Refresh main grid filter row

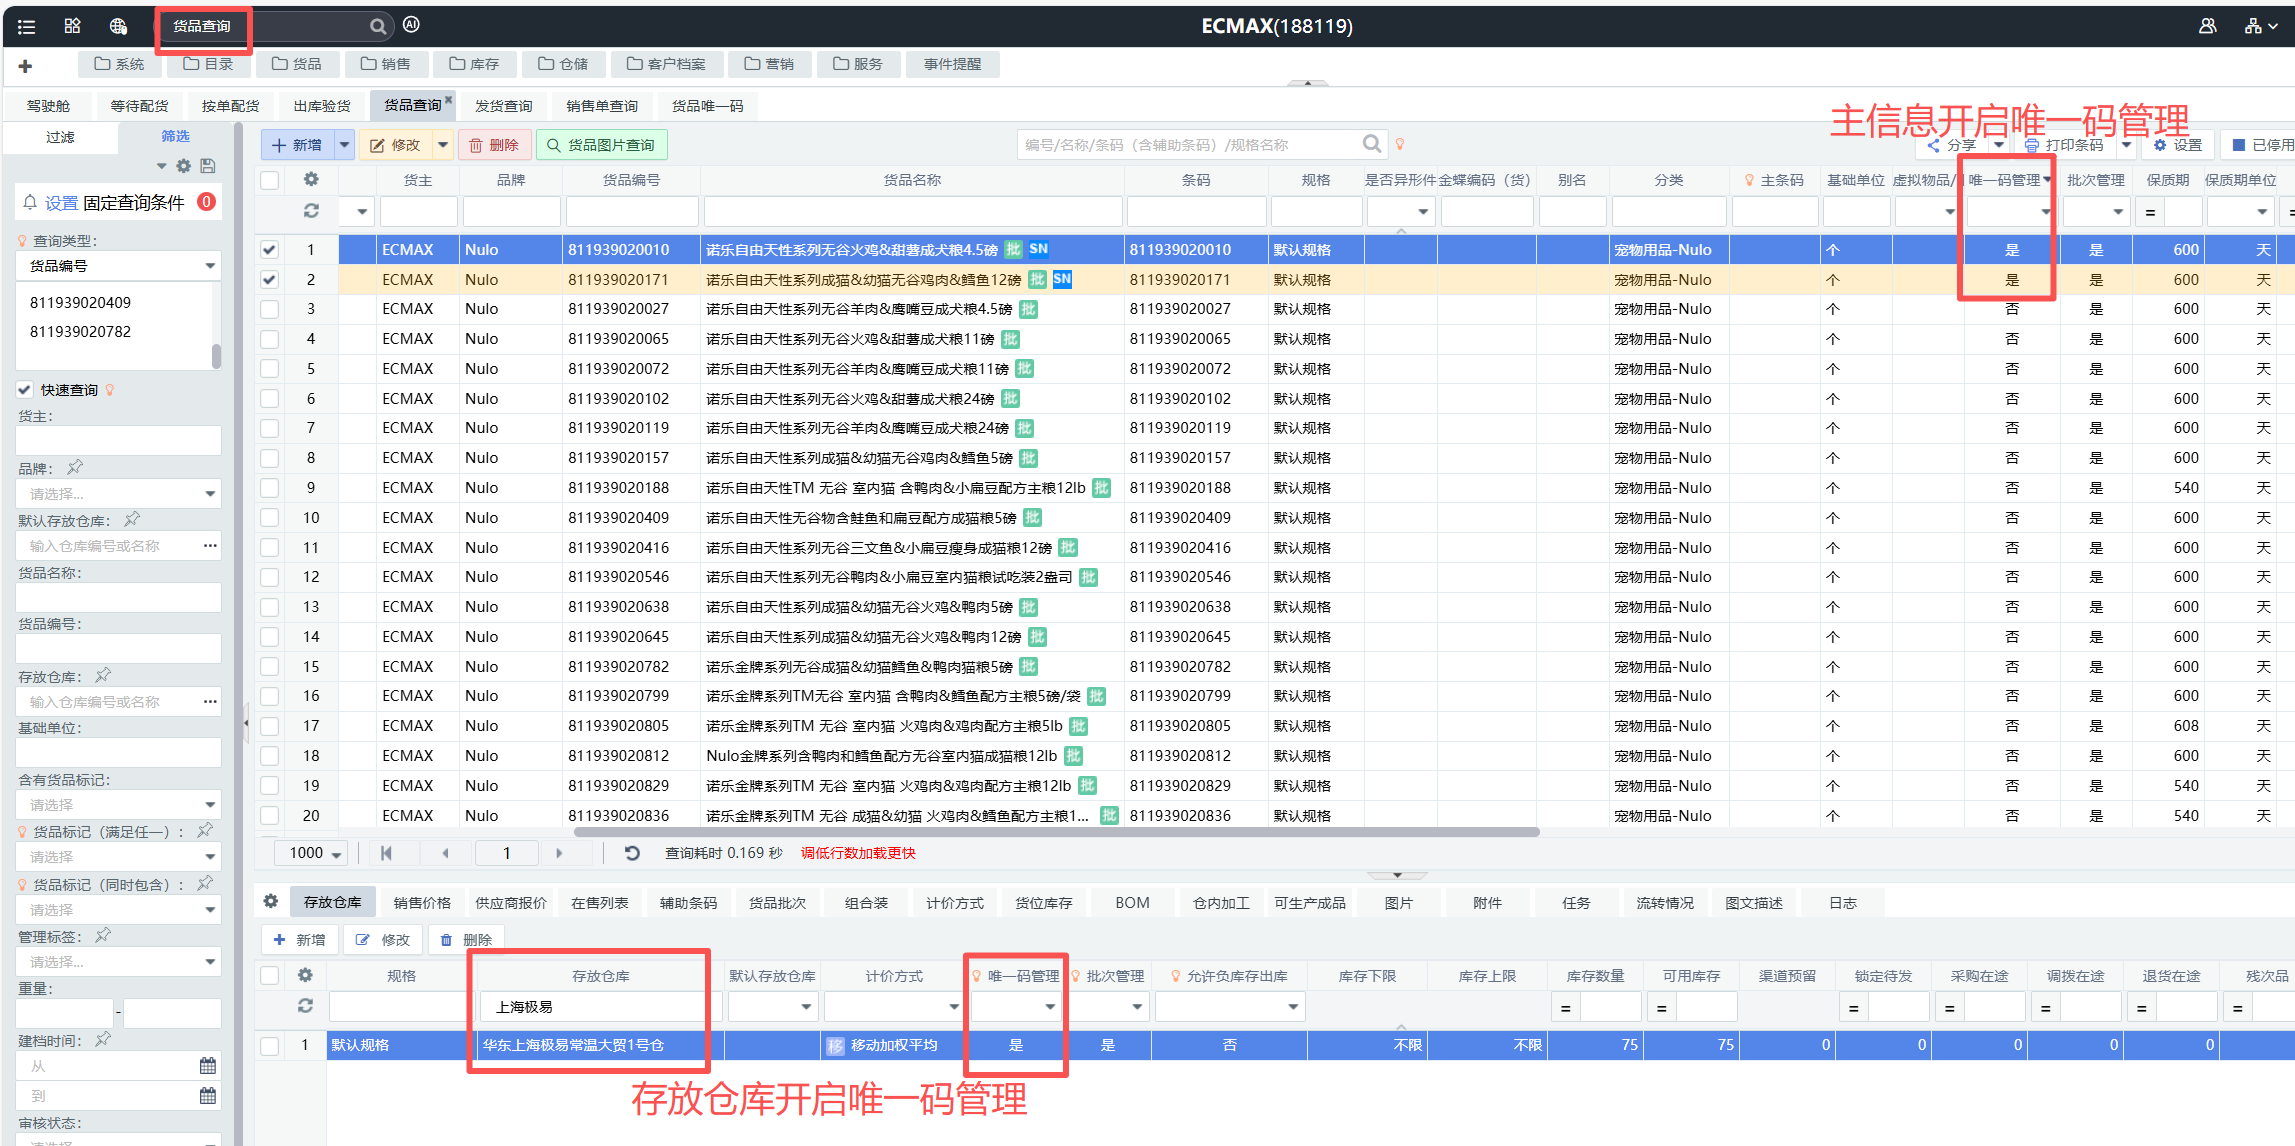pyautogui.click(x=311, y=211)
